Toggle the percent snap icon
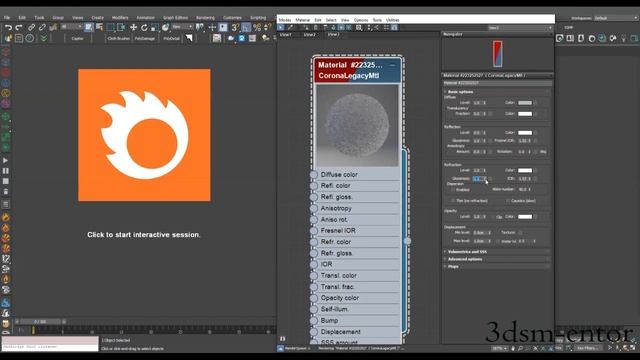Image resolution: width=640 pixels, height=360 pixels. pyautogui.click(x=257, y=27)
